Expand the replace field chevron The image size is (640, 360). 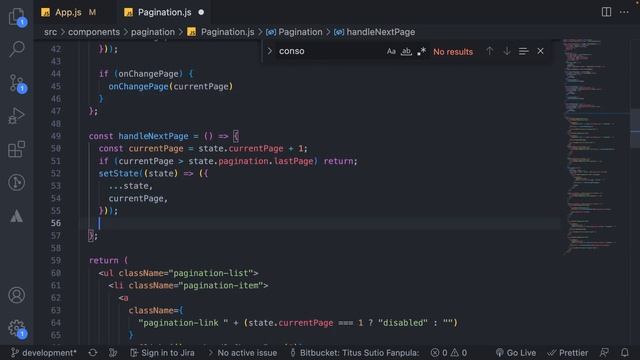point(269,51)
